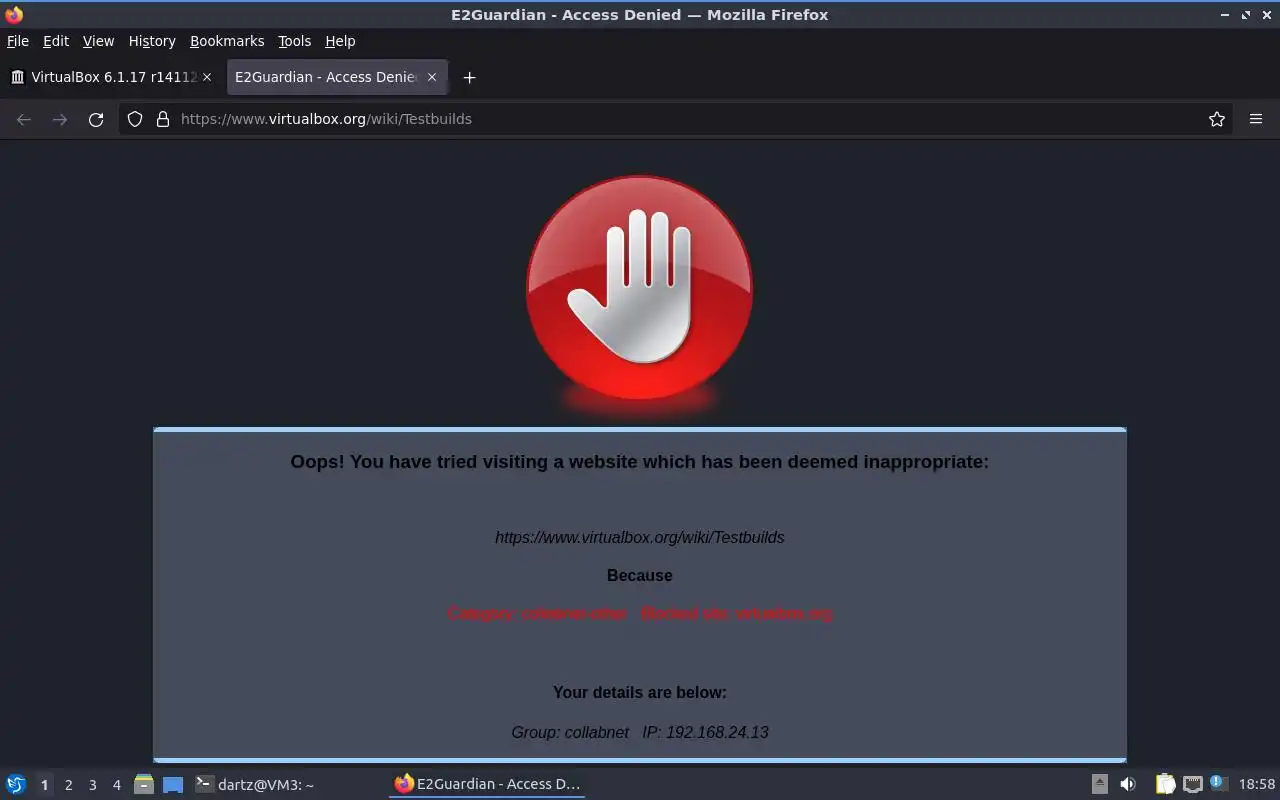
Task: Click the blocked URL text on page
Action: click(640, 537)
